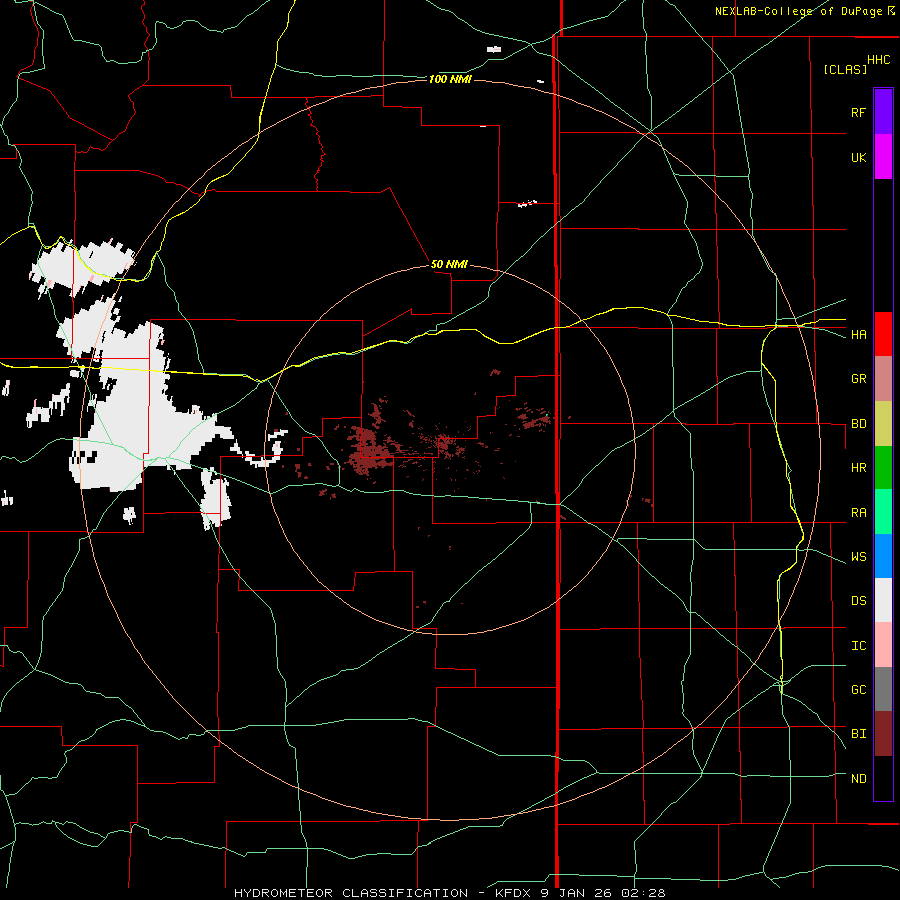
Task: Click the RA light green legend swatch
Action: pyautogui.click(x=883, y=512)
